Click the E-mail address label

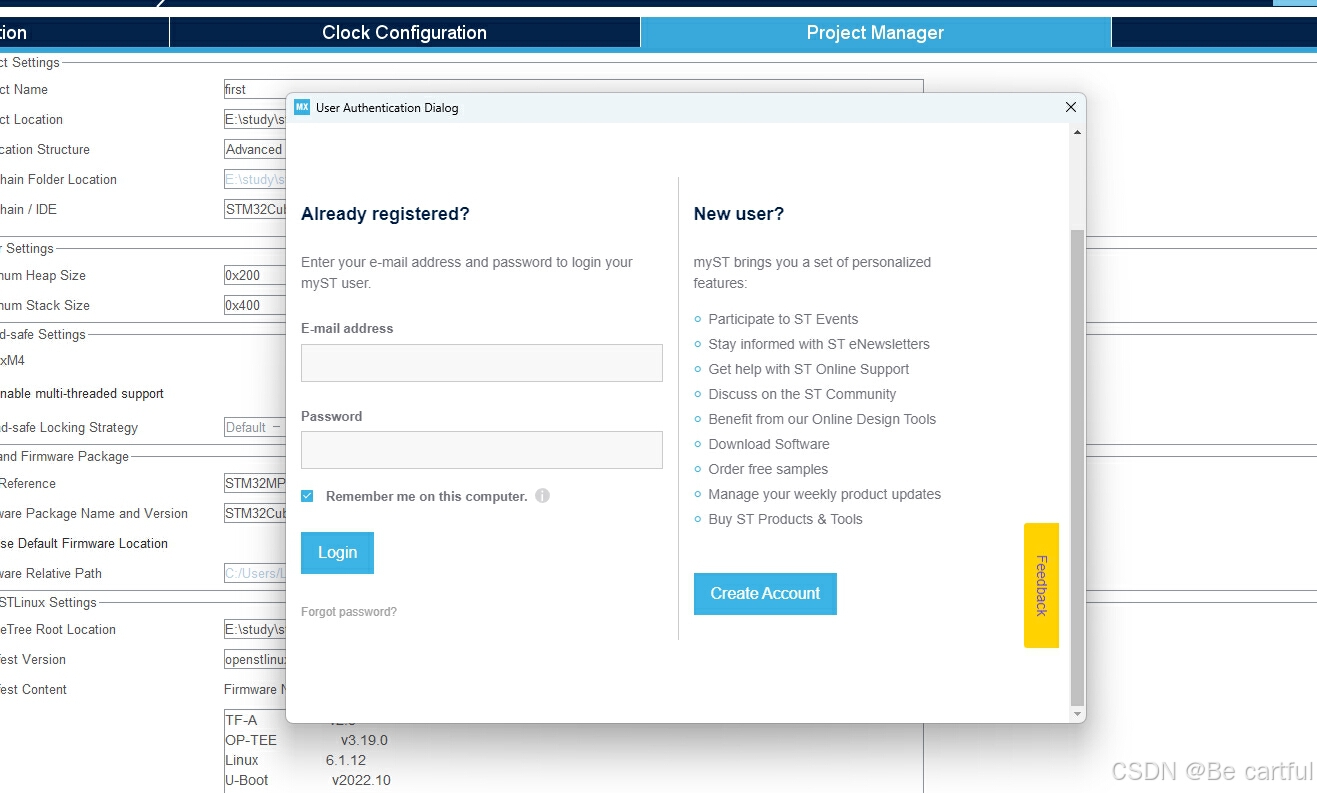point(347,328)
